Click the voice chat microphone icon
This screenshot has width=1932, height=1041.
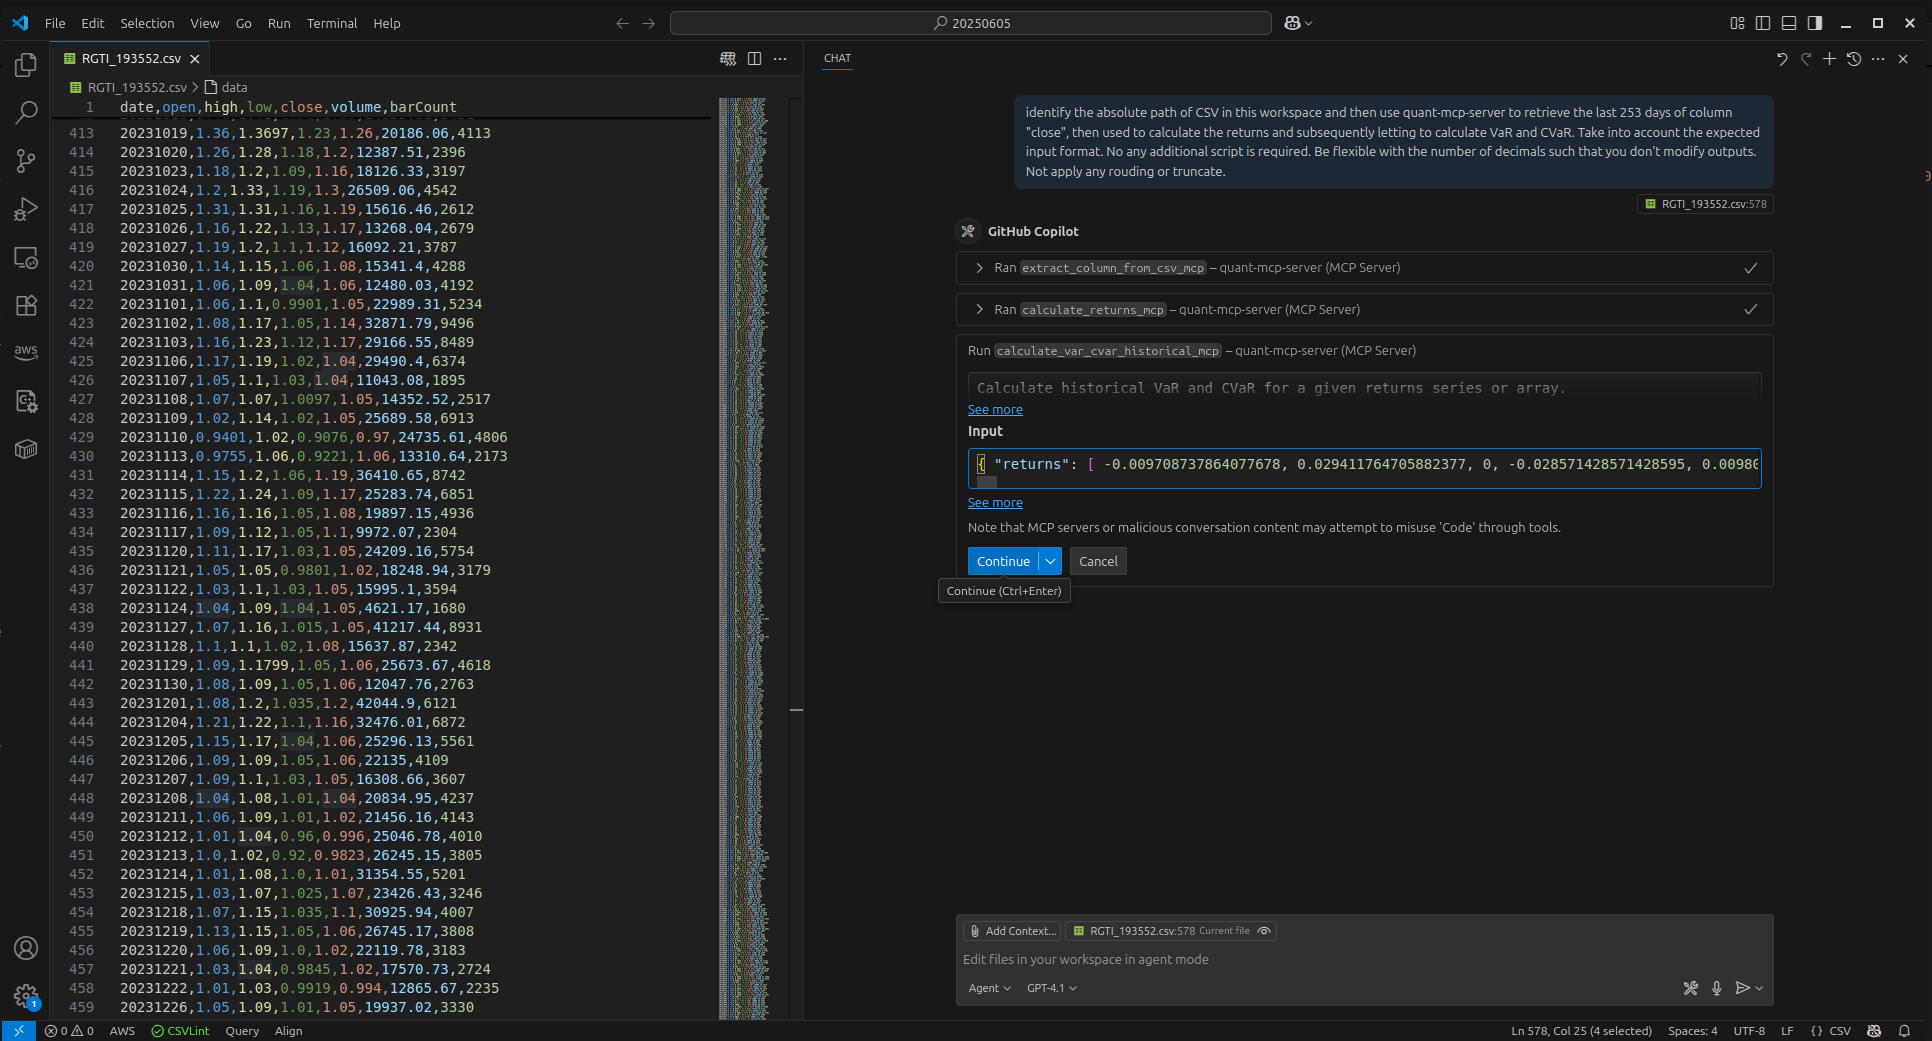click(1717, 988)
